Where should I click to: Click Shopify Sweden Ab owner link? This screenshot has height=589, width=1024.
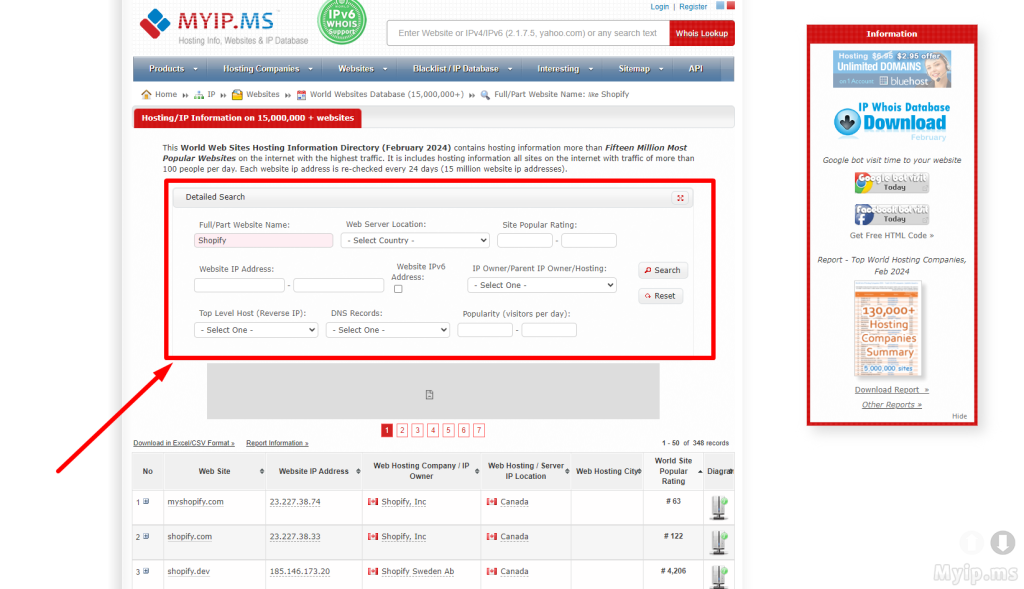click(x=418, y=571)
